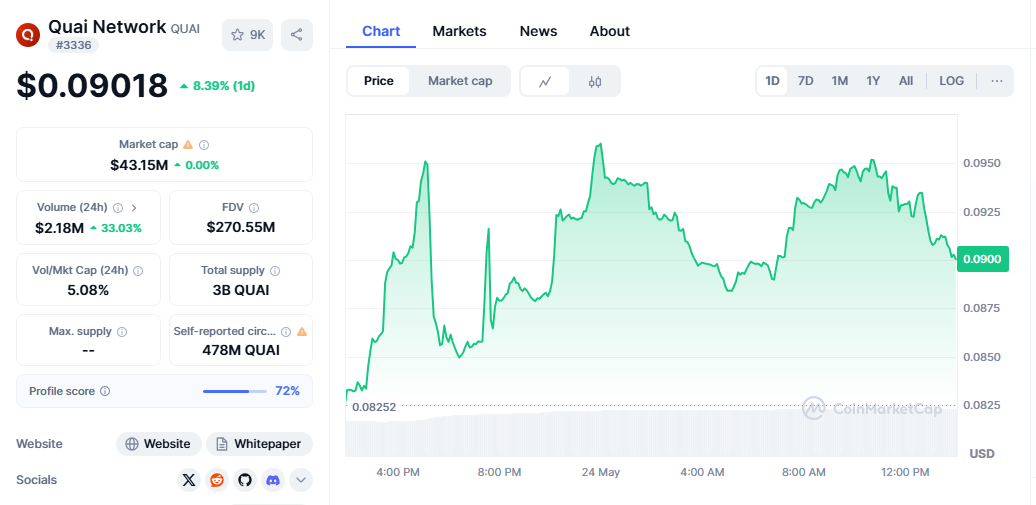Toggle LOG scale on chart
The height and width of the screenshot is (505, 1036).
(x=951, y=81)
